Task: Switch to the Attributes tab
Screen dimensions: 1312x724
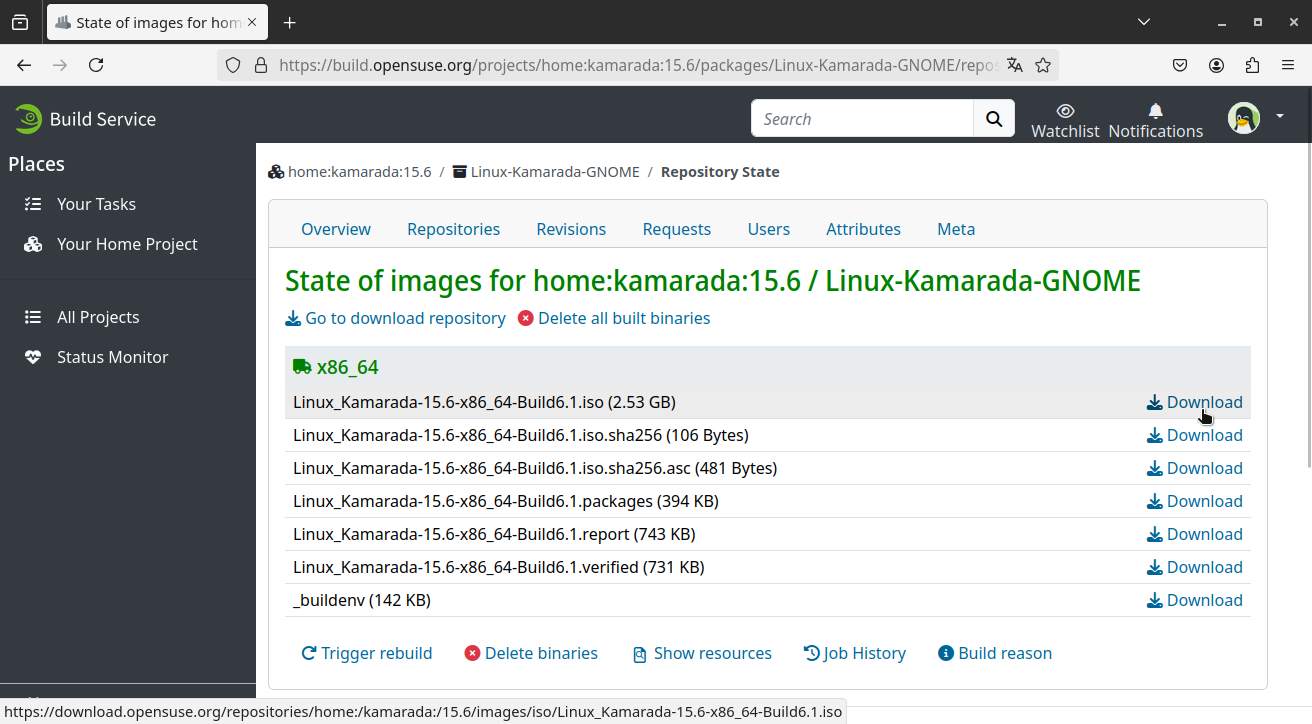Action: (863, 229)
